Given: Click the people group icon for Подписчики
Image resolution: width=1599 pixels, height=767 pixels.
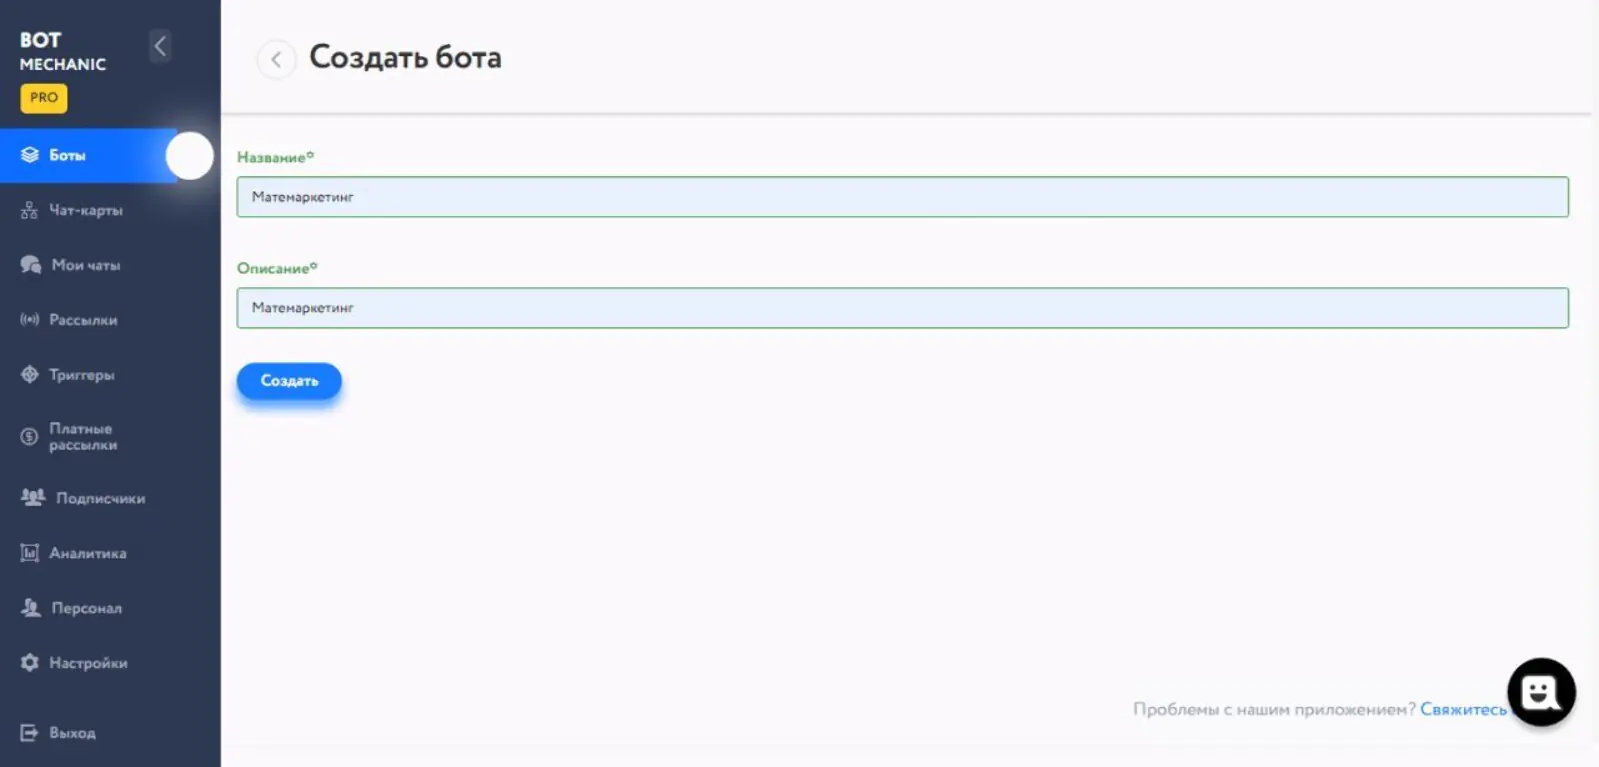Looking at the screenshot, I should click(33, 497).
